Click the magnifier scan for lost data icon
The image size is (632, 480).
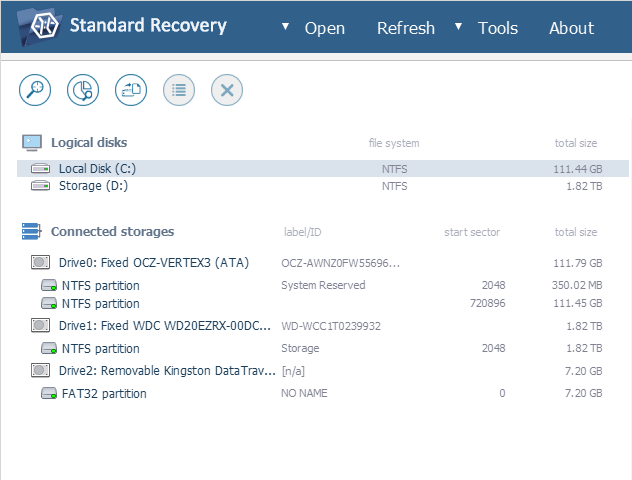pyautogui.click(x=36, y=90)
